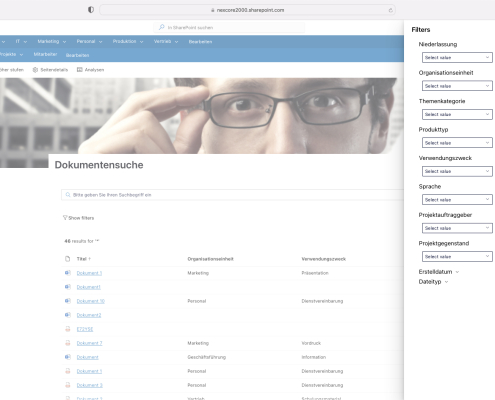Image resolution: width=495 pixels, height=400 pixels.
Task: Click the reload icon in address bar
Action: (x=390, y=10)
